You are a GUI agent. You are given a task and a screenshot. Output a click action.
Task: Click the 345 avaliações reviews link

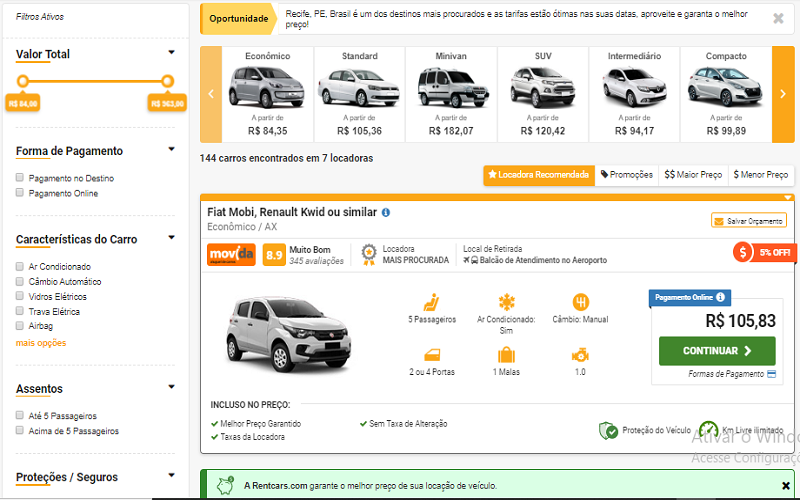(316, 261)
